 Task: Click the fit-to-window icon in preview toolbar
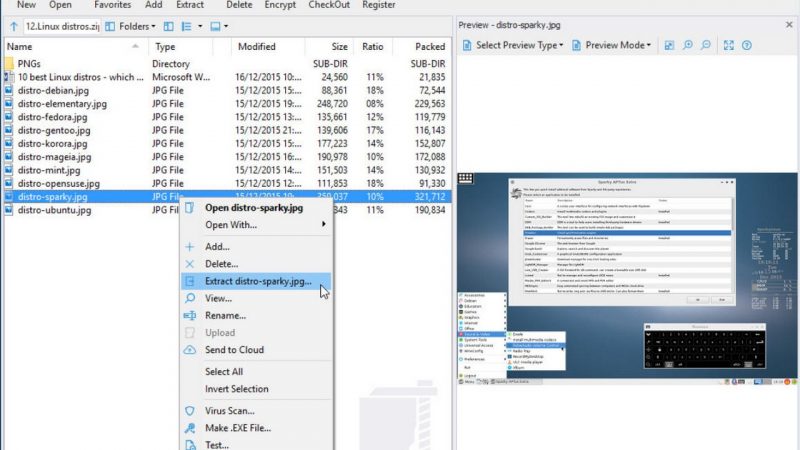[669, 45]
